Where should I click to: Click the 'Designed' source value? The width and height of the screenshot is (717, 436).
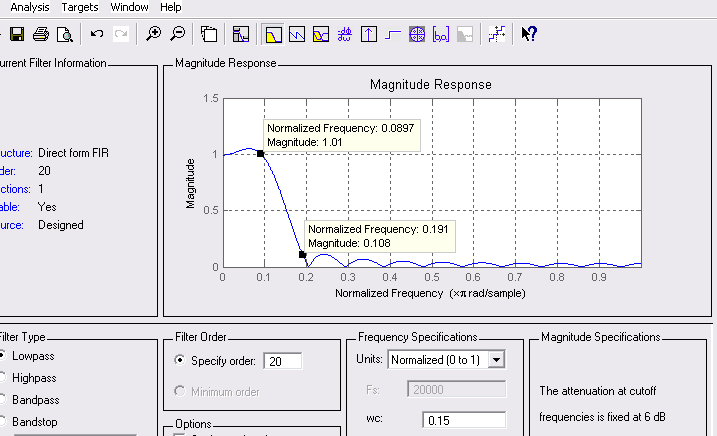click(x=61, y=225)
